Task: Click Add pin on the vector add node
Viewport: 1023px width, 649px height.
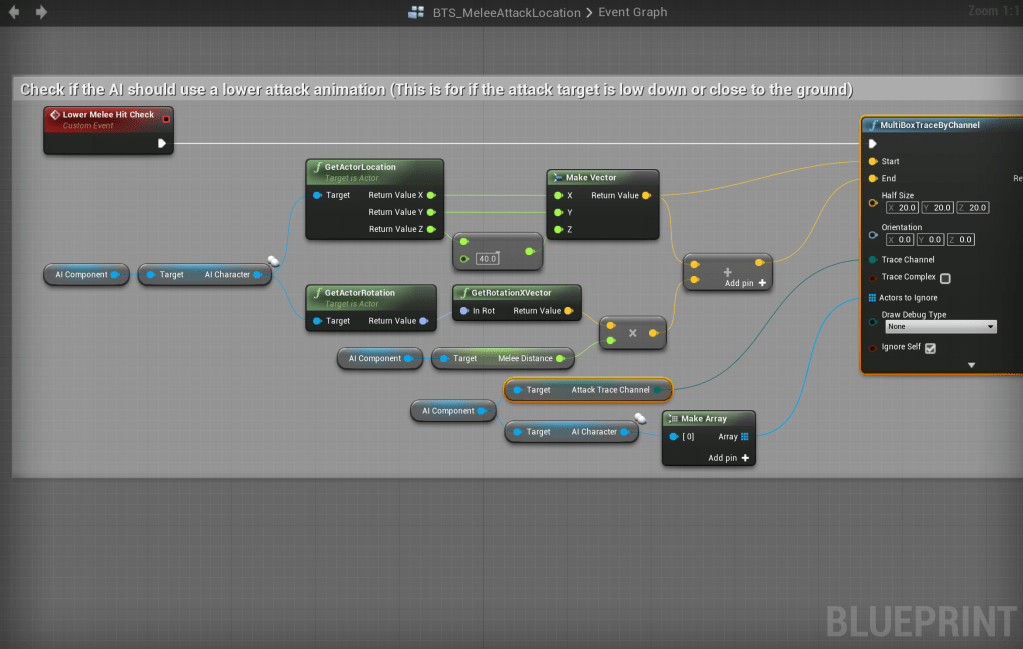Action: pos(745,283)
